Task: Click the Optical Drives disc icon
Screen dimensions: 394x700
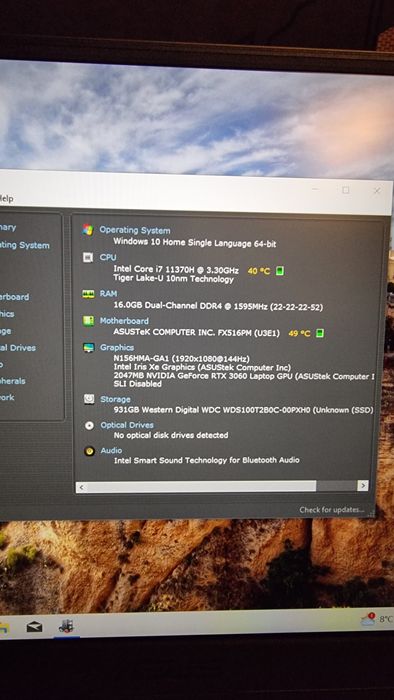Action: 89,425
